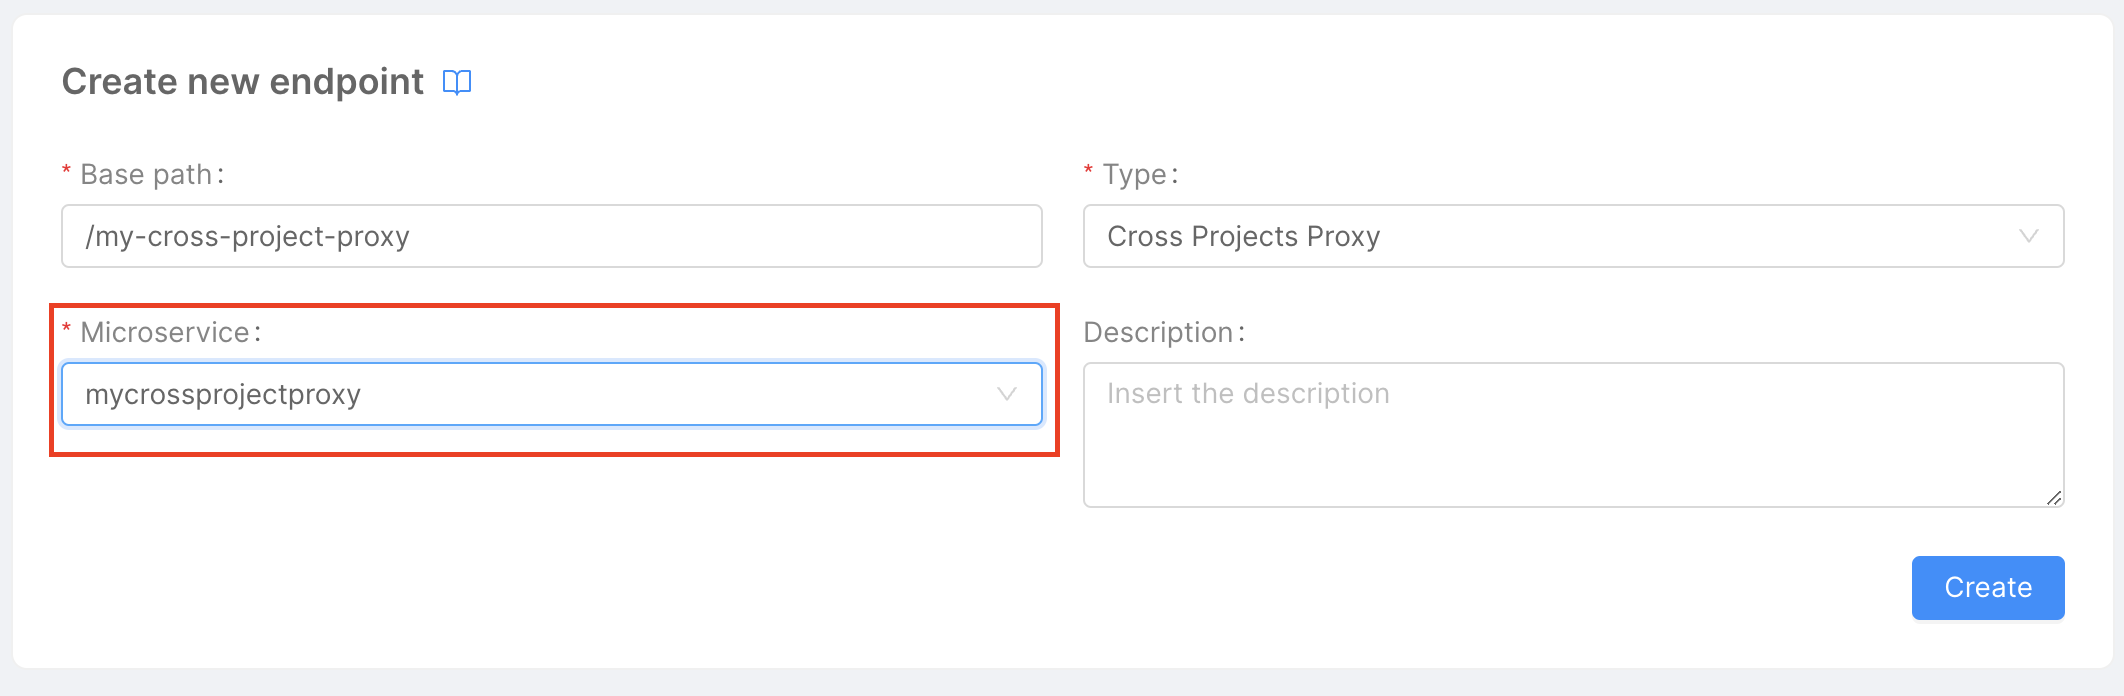The height and width of the screenshot is (696, 2124).
Task: Expand the Microservice dropdown showing mycrossprojectproxy
Action: click(x=550, y=394)
